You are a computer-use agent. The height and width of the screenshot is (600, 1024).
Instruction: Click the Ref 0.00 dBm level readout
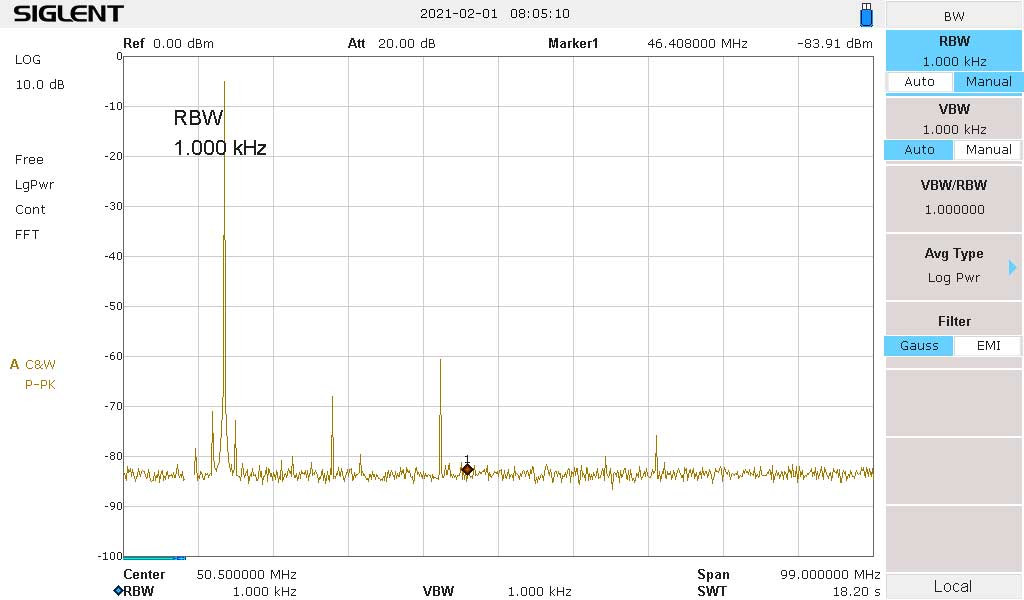168,44
